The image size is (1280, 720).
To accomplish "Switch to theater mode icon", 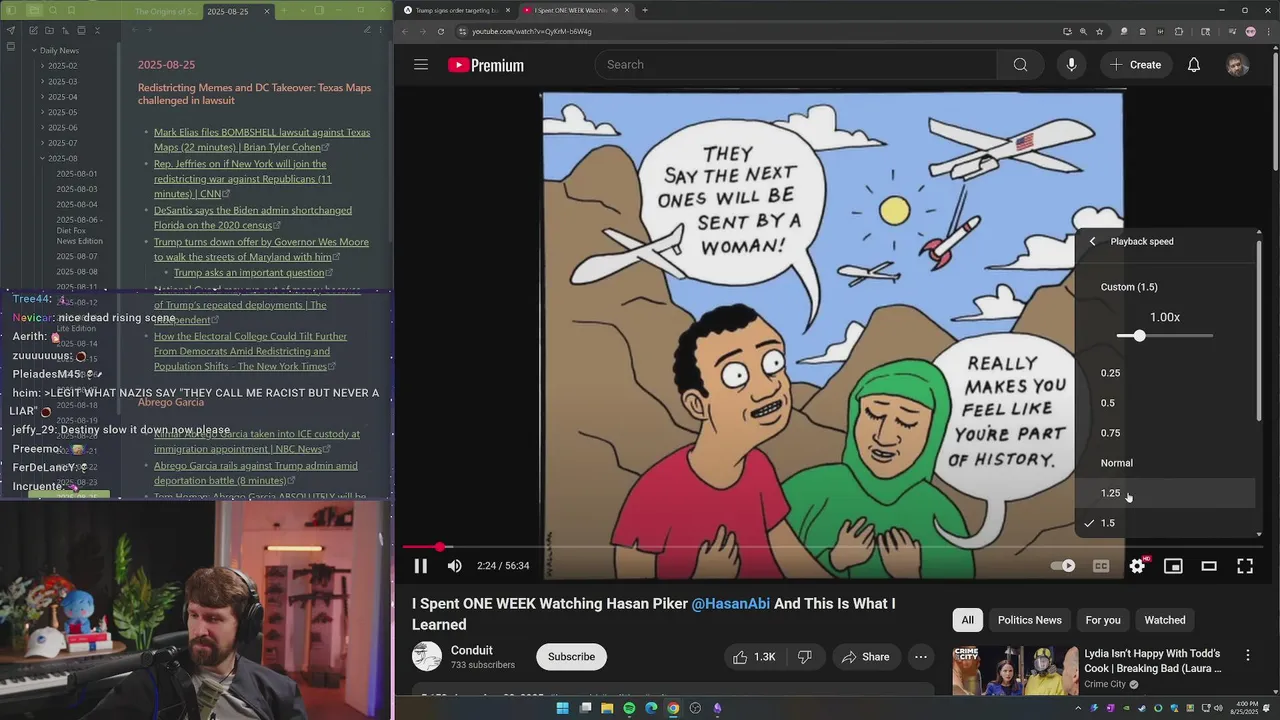I will tap(1209, 566).
